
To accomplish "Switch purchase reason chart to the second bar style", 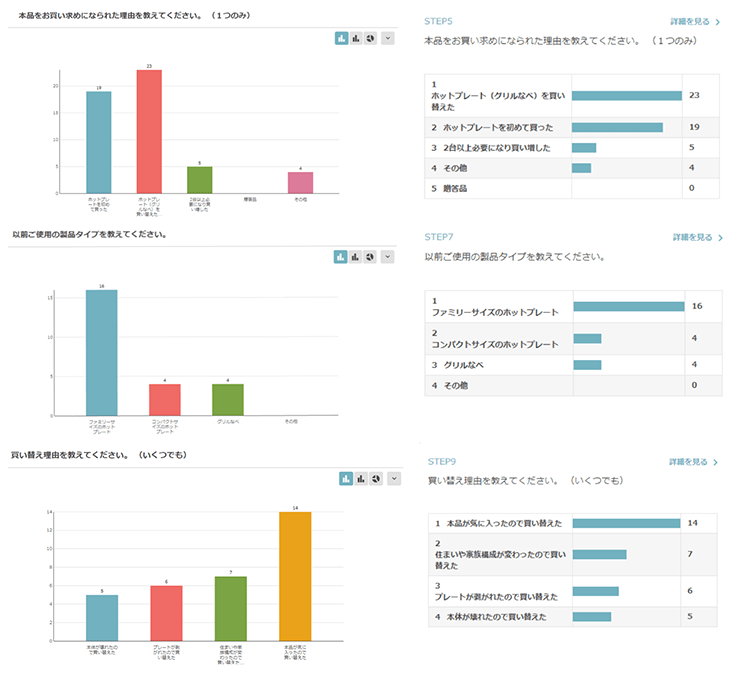I will coord(357,38).
